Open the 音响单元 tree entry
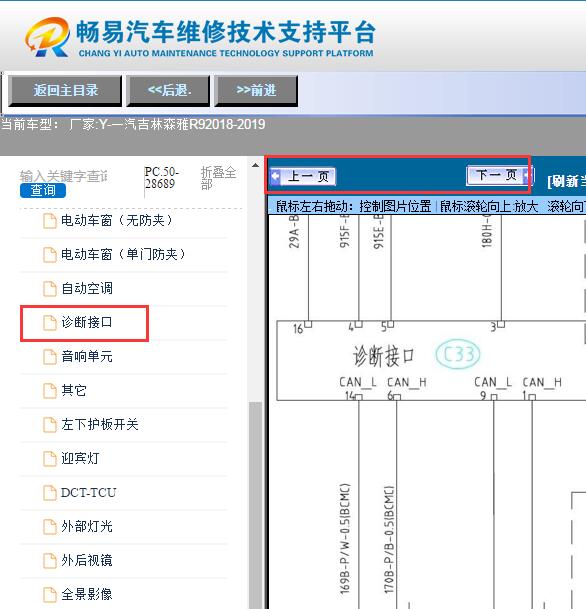586x609 pixels. click(x=87, y=357)
